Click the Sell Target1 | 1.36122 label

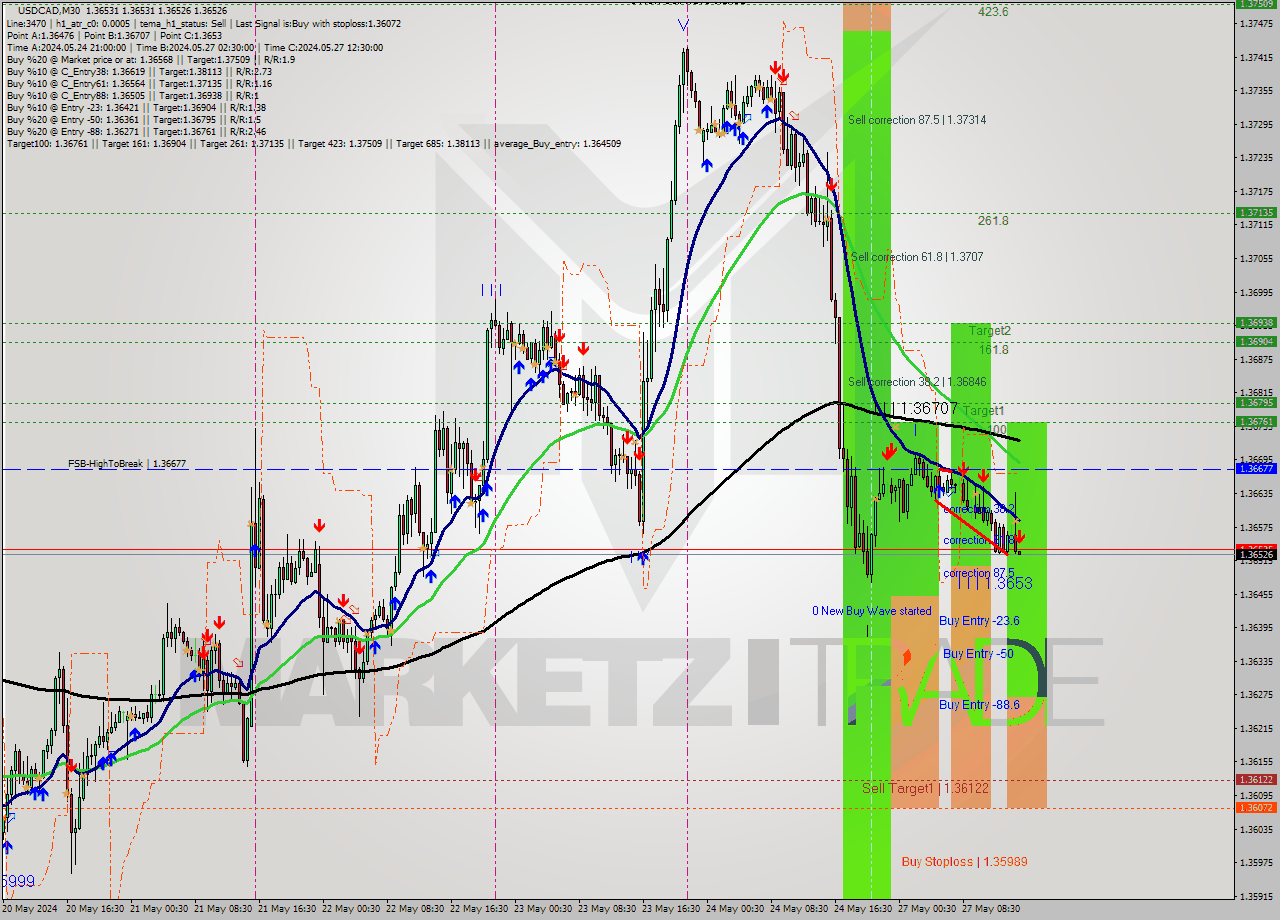(925, 788)
